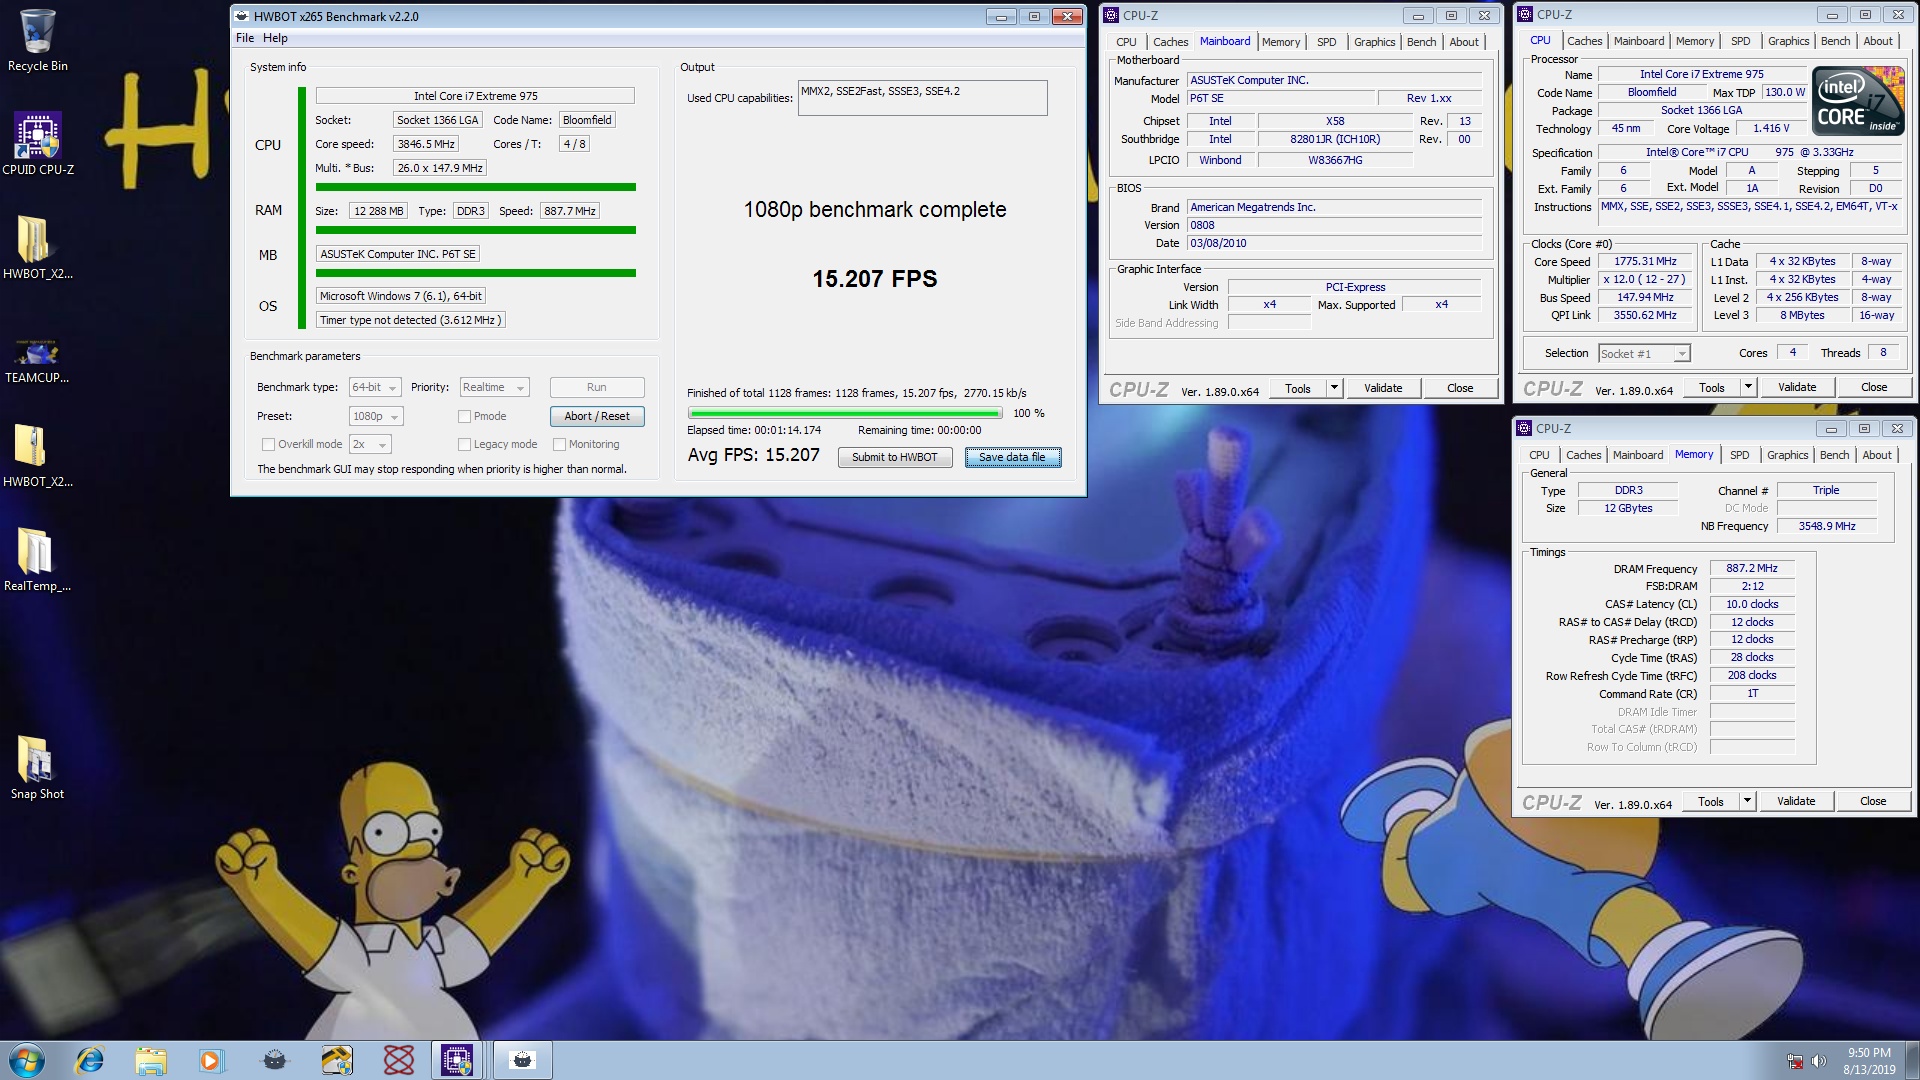This screenshot has width=1920, height=1080.
Task: Open the Snap Shot desktop icon
Action: tap(37, 768)
